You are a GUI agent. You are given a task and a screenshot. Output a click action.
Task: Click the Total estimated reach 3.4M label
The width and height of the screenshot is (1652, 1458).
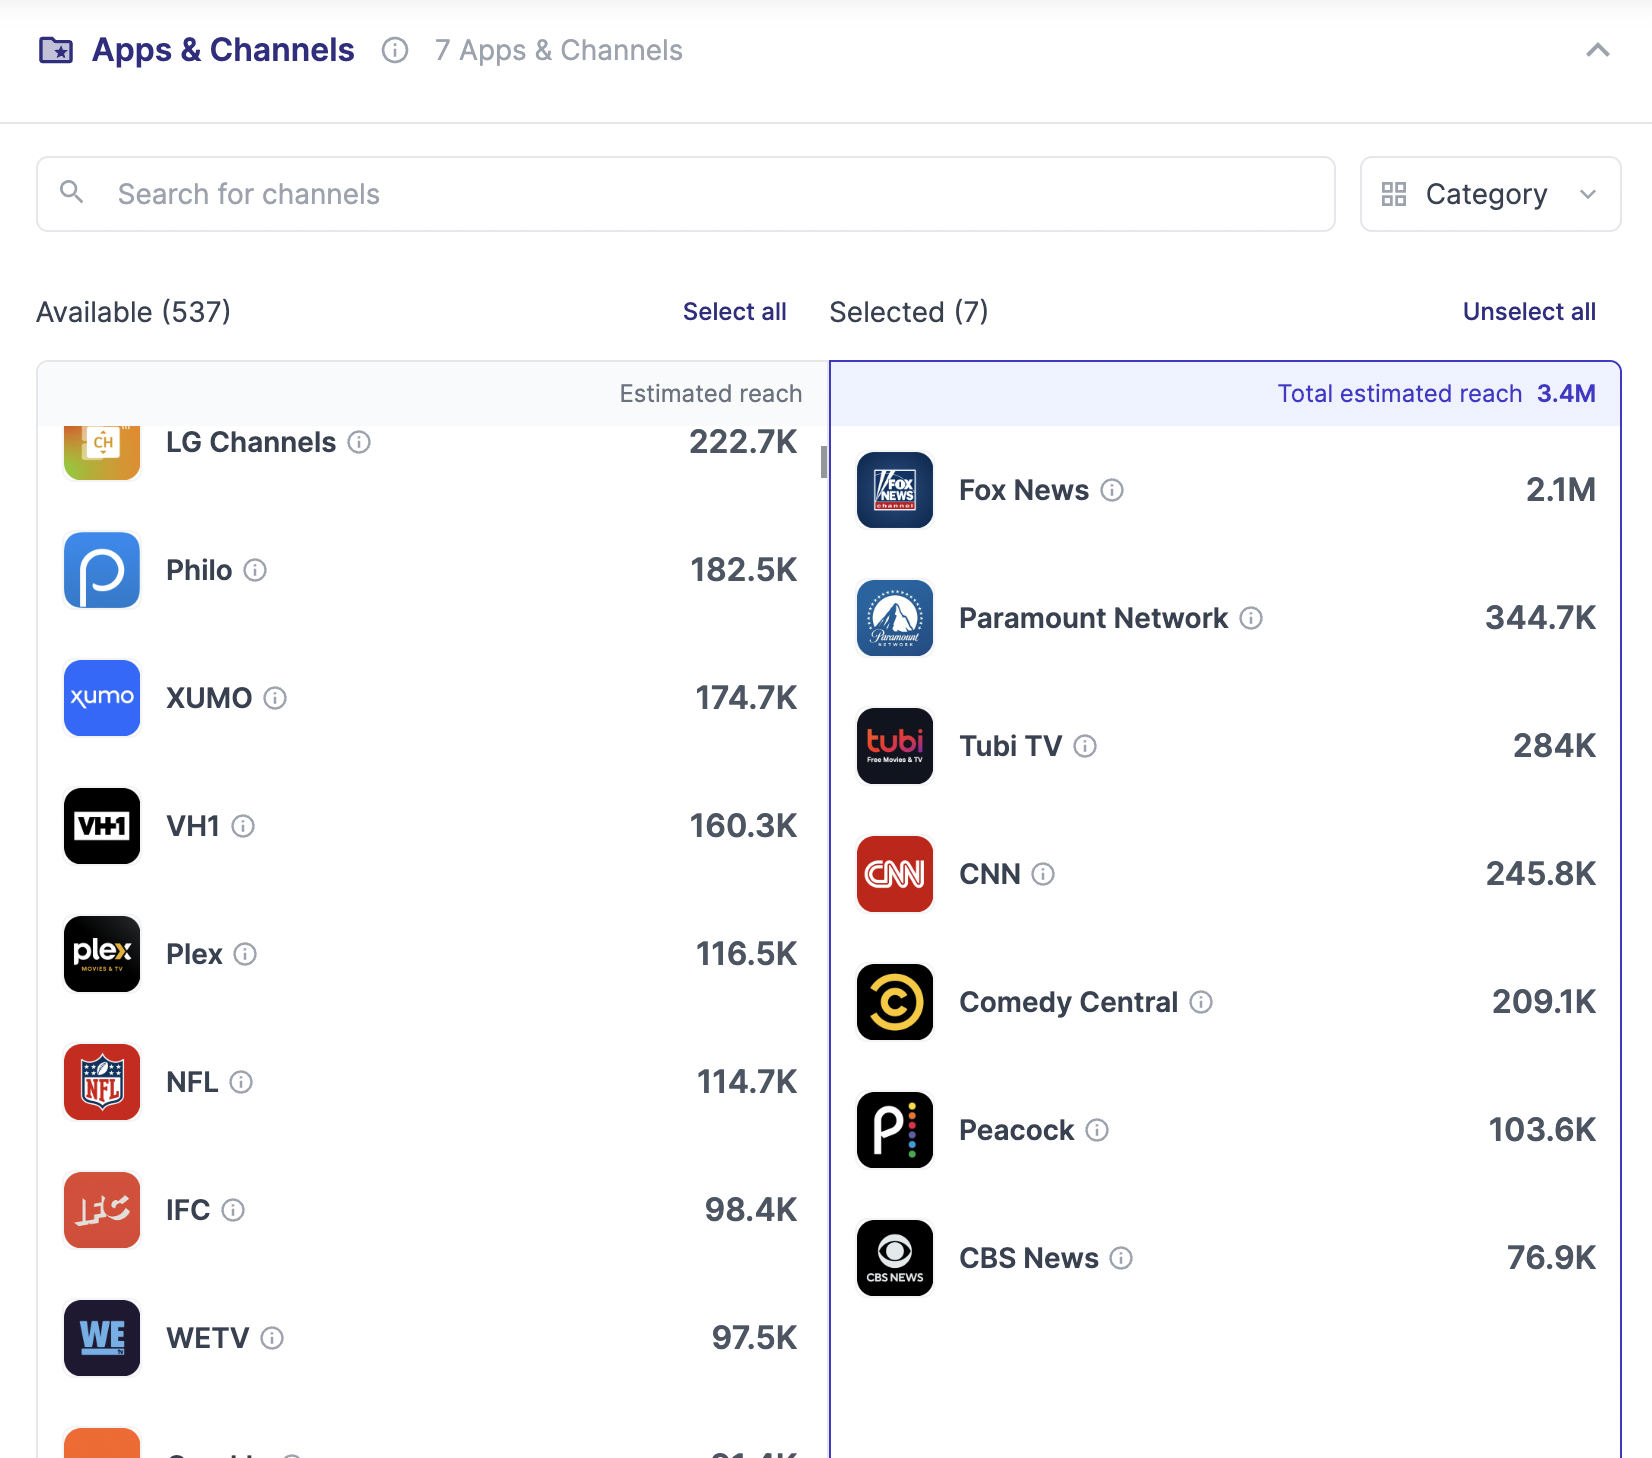1436,394
